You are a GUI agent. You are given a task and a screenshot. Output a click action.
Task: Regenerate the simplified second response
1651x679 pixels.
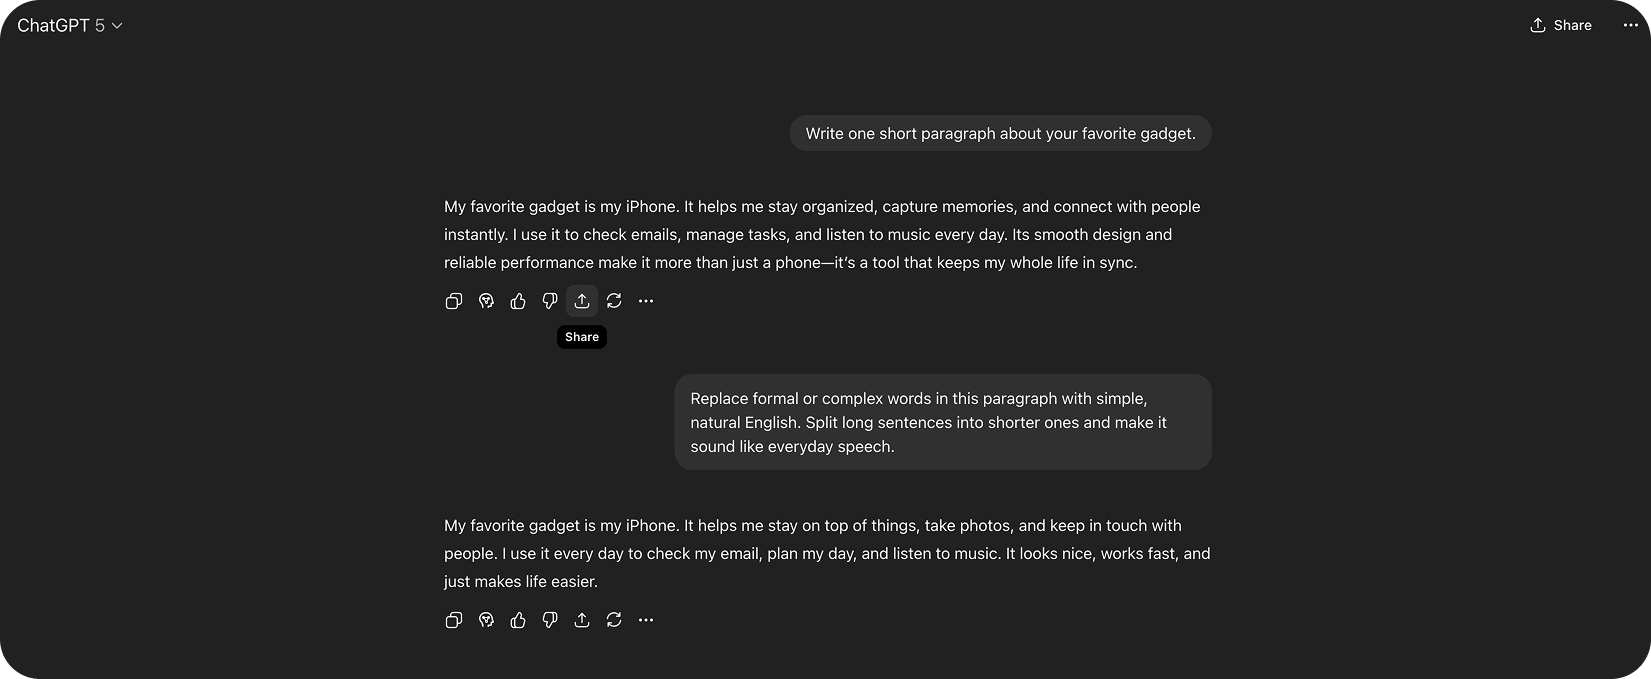click(x=614, y=620)
